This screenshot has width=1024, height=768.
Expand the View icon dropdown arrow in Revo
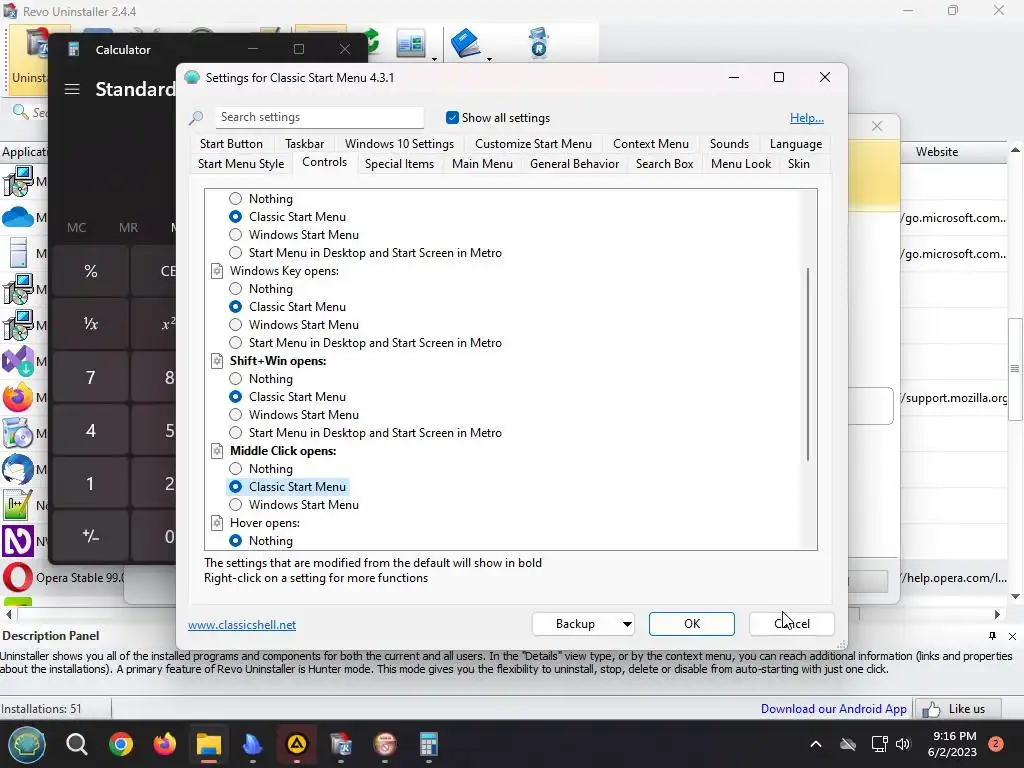pos(434,59)
